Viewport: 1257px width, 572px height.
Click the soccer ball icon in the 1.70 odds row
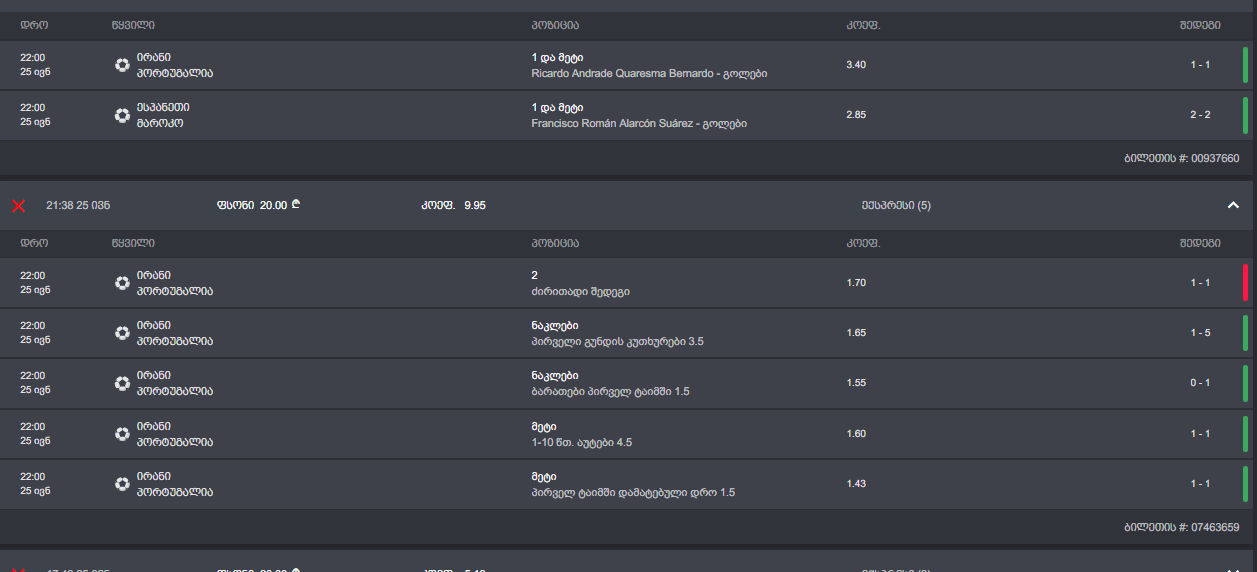click(x=122, y=283)
